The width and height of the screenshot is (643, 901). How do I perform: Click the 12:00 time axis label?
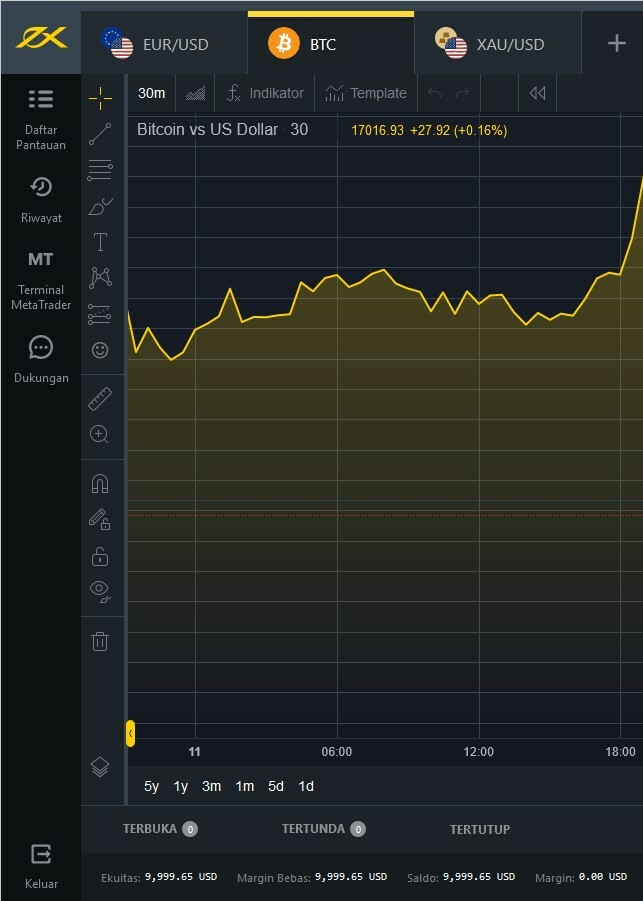pyautogui.click(x=479, y=752)
